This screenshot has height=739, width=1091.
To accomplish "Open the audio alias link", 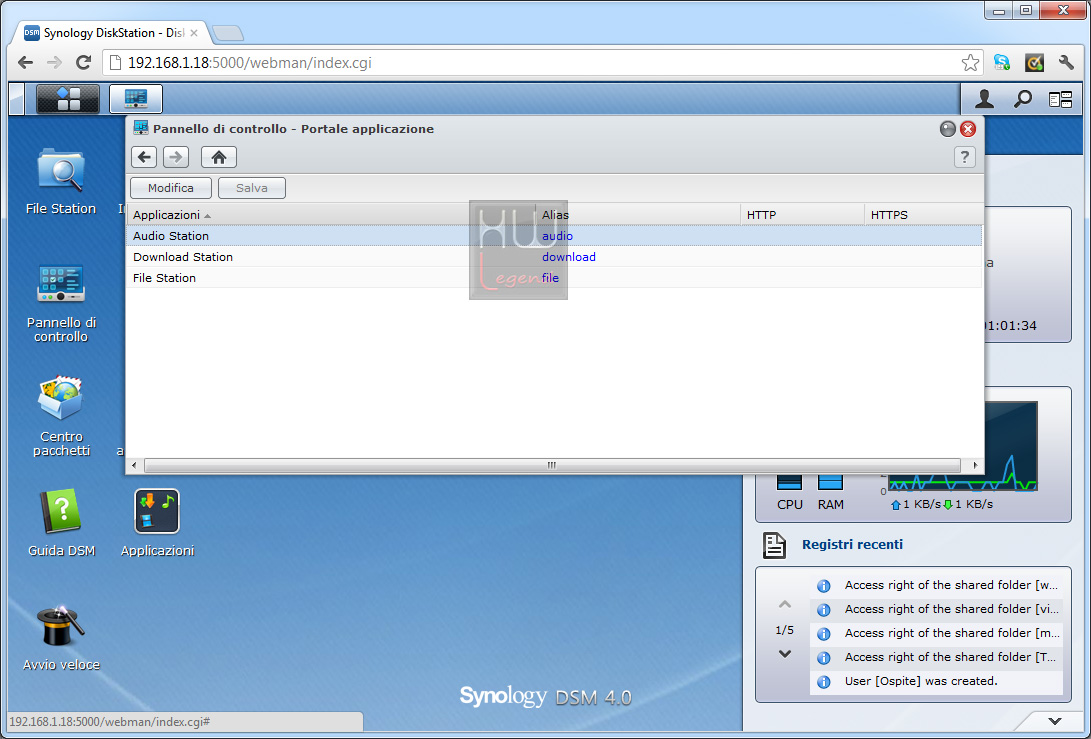I will tap(557, 236).
